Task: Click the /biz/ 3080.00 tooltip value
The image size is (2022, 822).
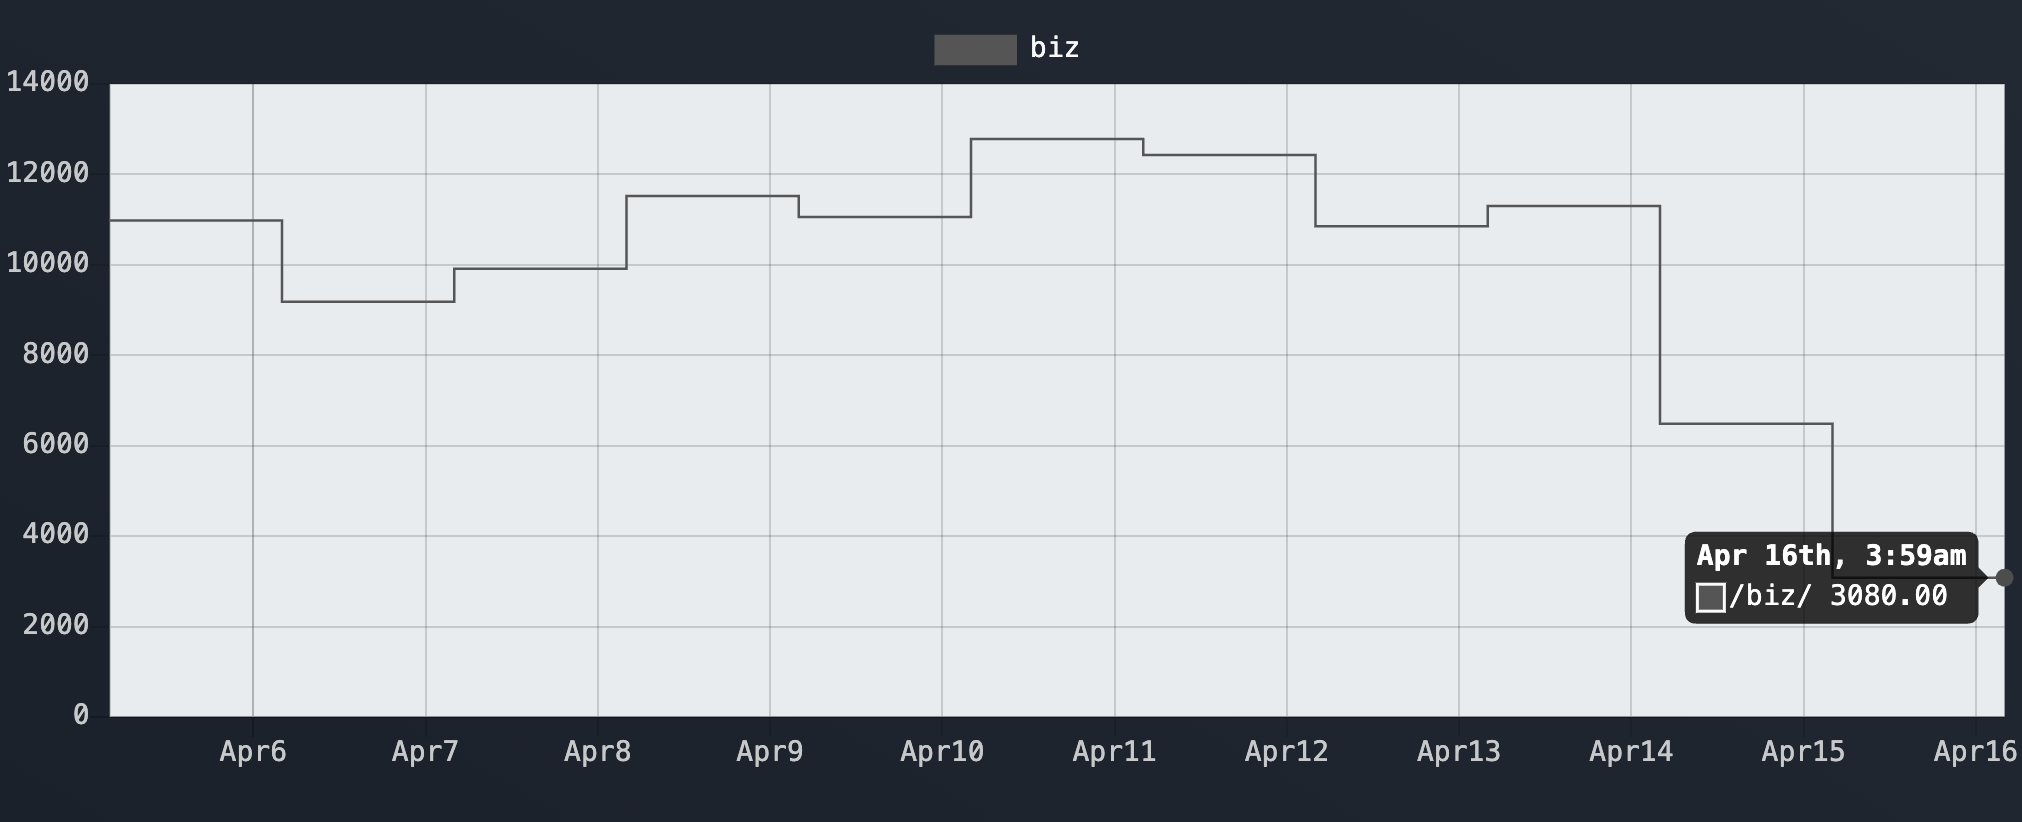Action: pos(1838,597)
